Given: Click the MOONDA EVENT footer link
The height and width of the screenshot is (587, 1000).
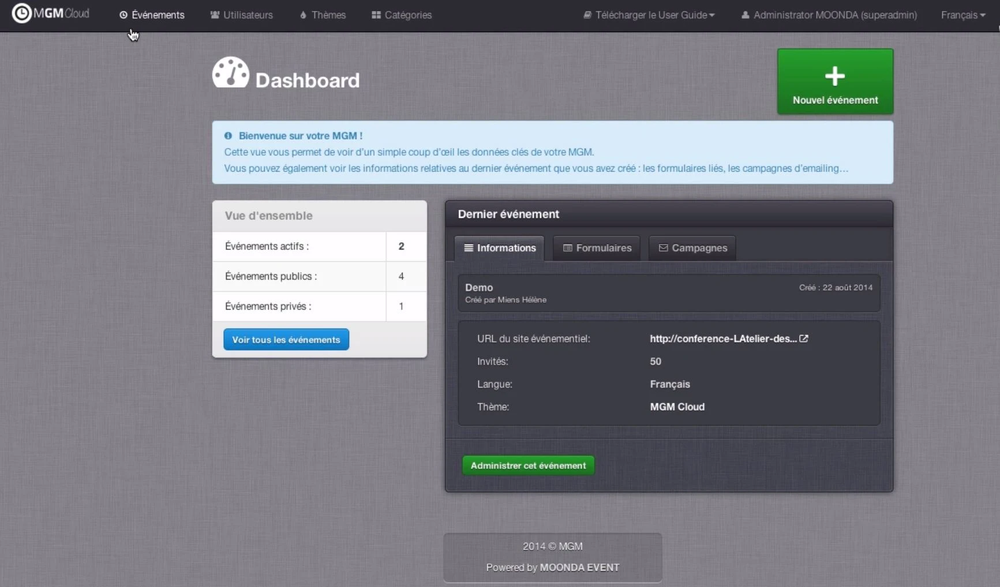Looking at the screenshot, I should [580, 567].
